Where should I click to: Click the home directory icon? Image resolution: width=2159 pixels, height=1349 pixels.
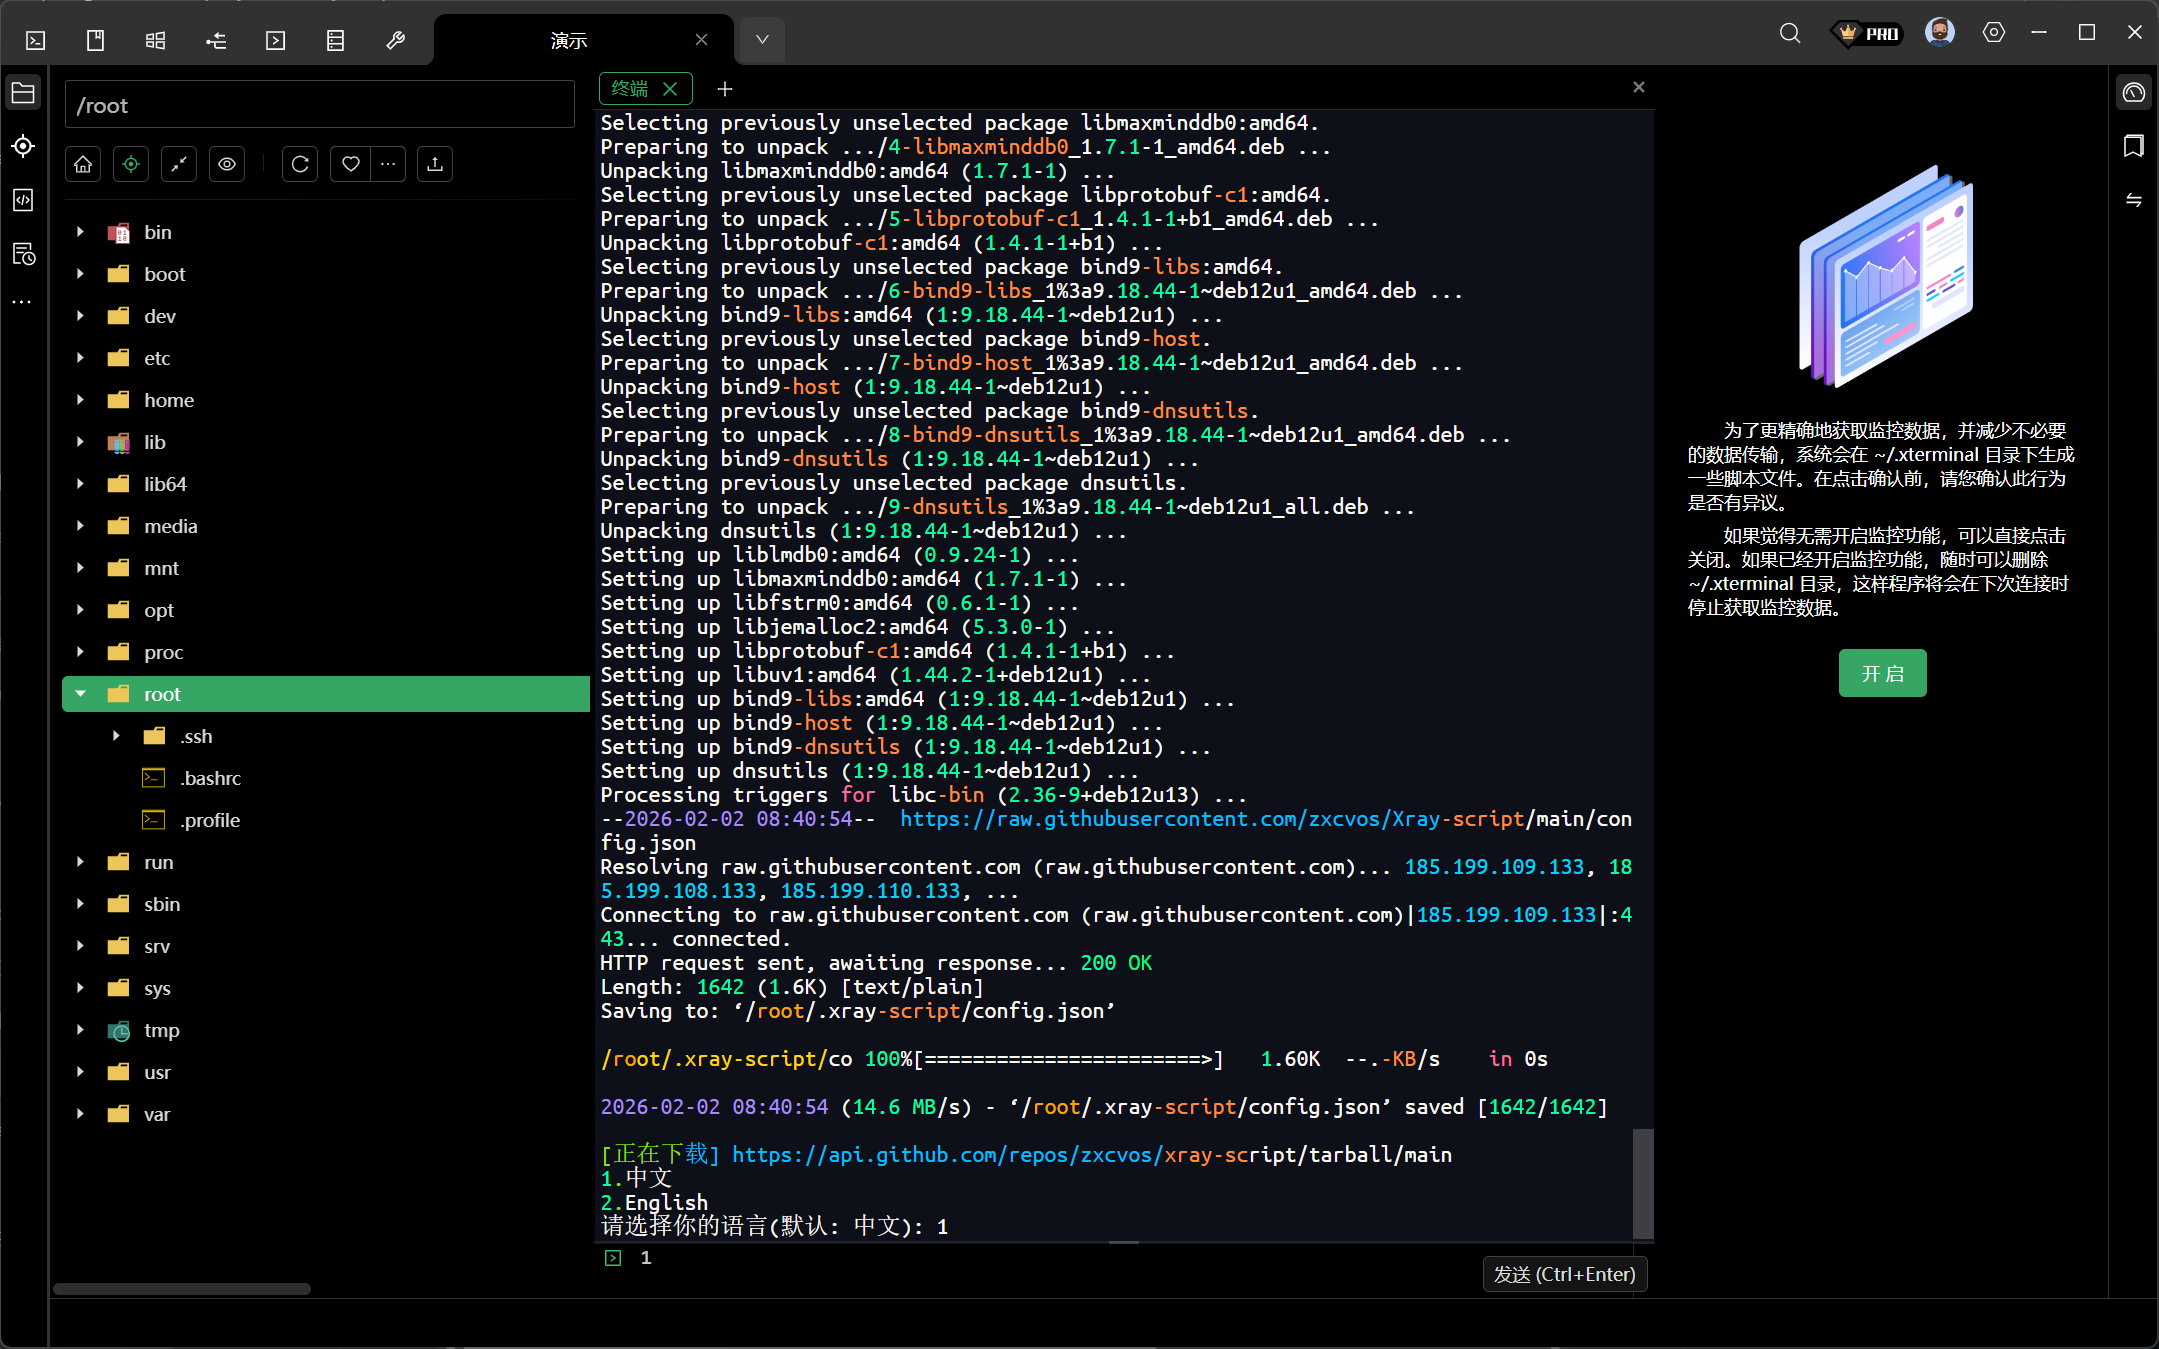tap(83, 164)
